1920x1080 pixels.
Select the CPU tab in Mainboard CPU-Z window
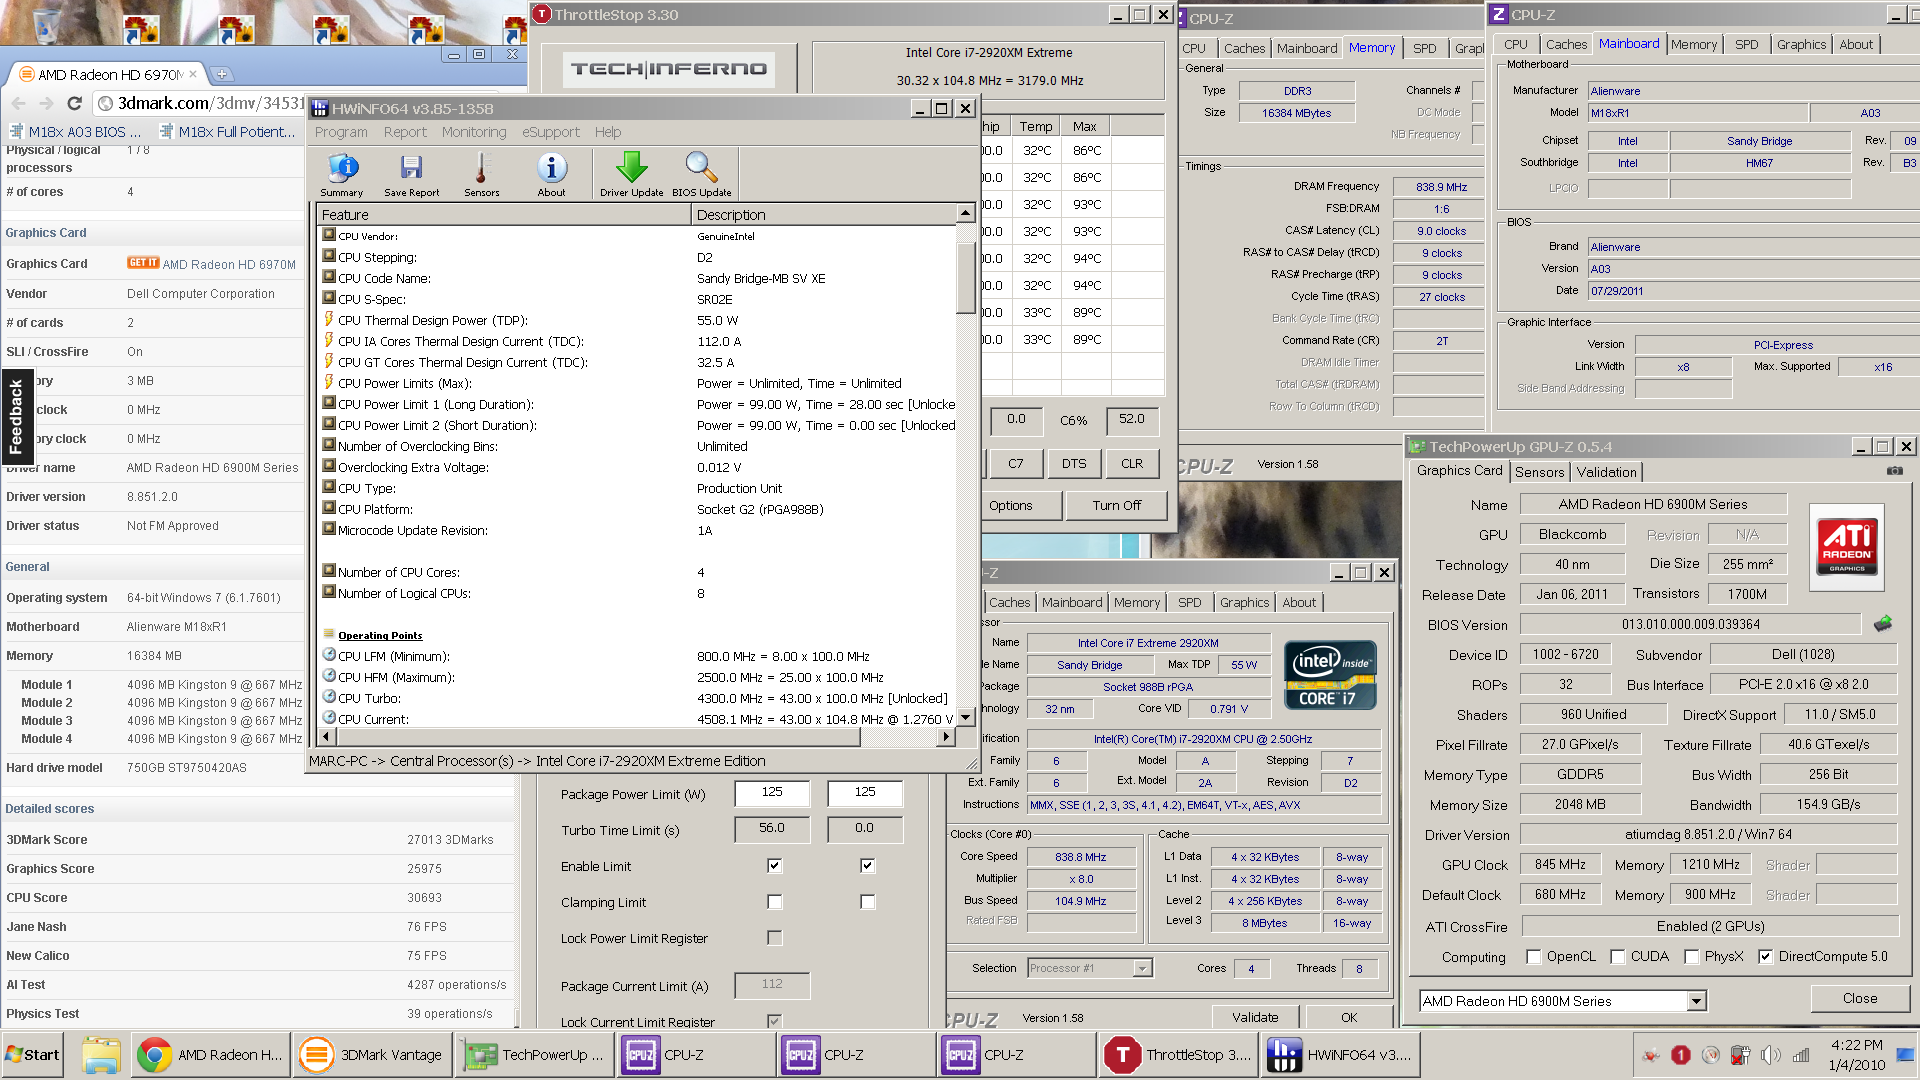[1515, 44]
